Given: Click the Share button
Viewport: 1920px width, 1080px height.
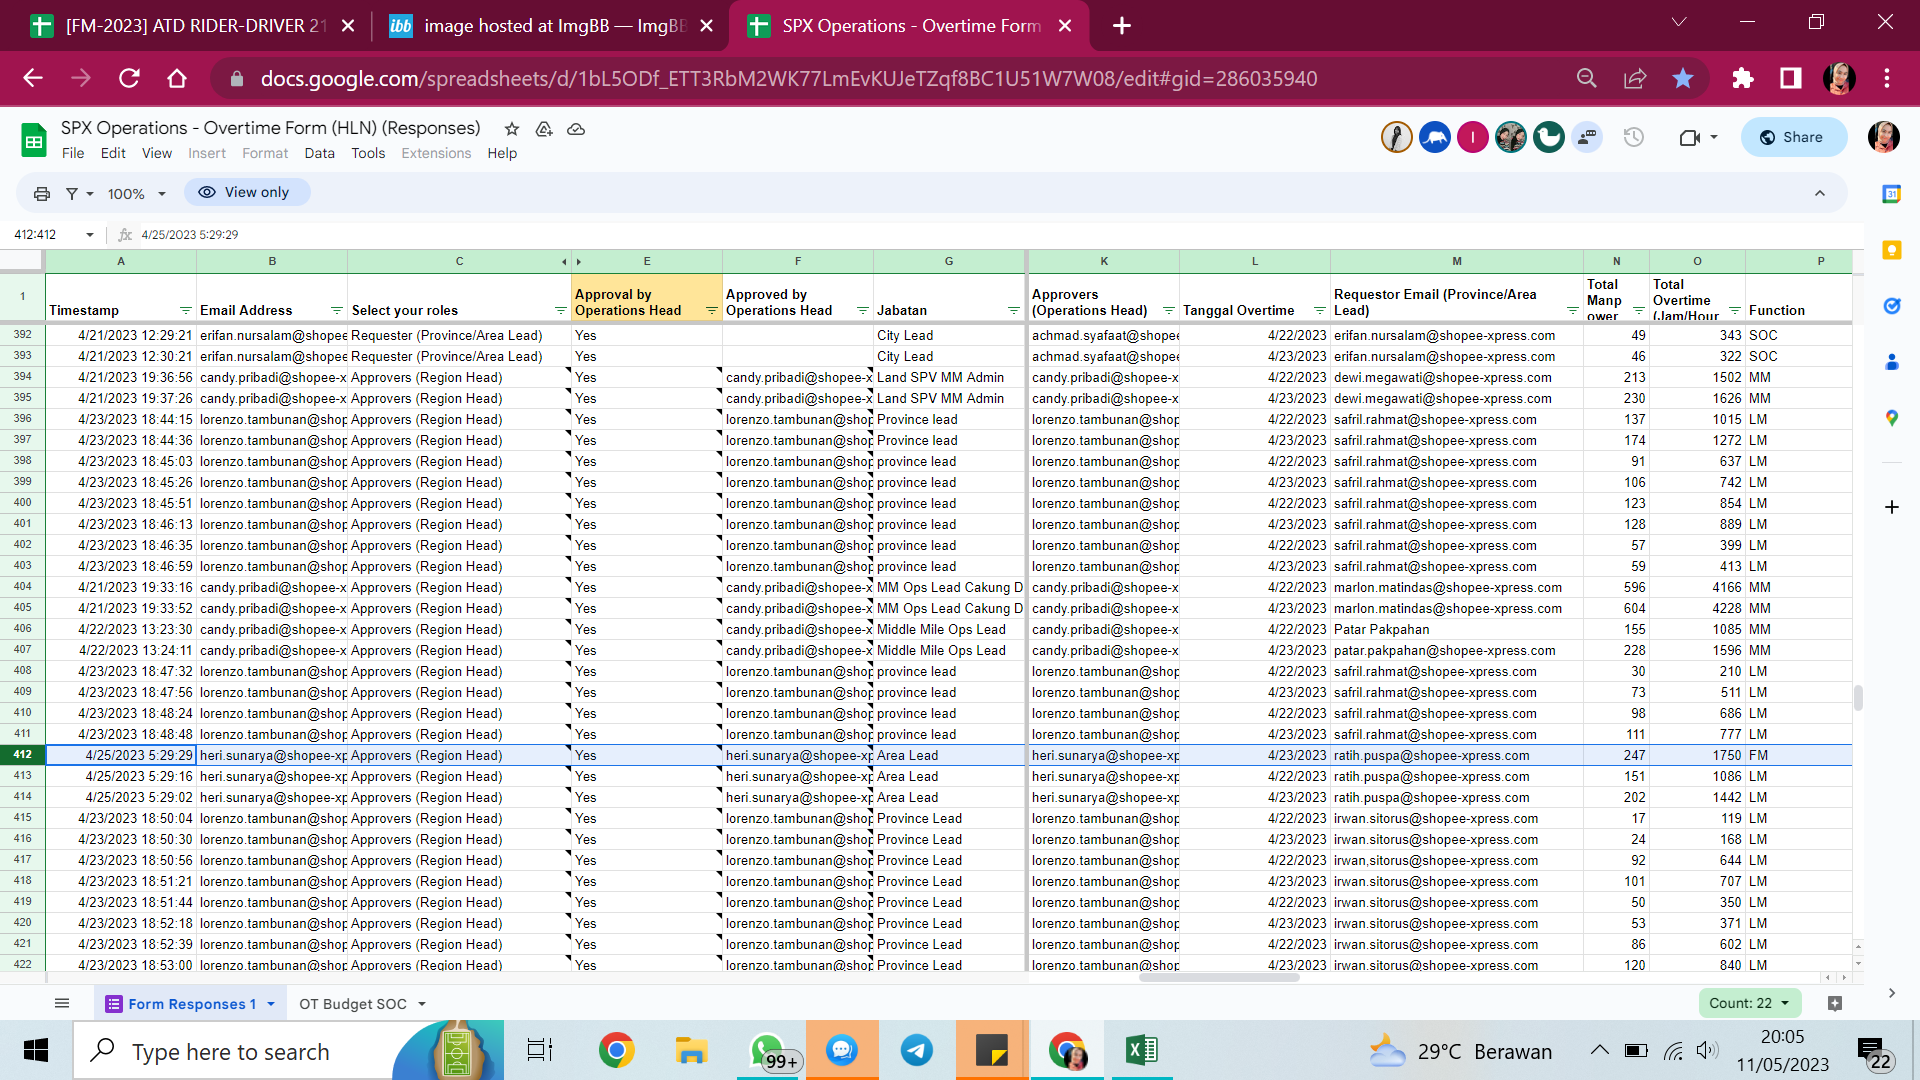Looking at the screenshot, I should click(x=1793, y=137).
